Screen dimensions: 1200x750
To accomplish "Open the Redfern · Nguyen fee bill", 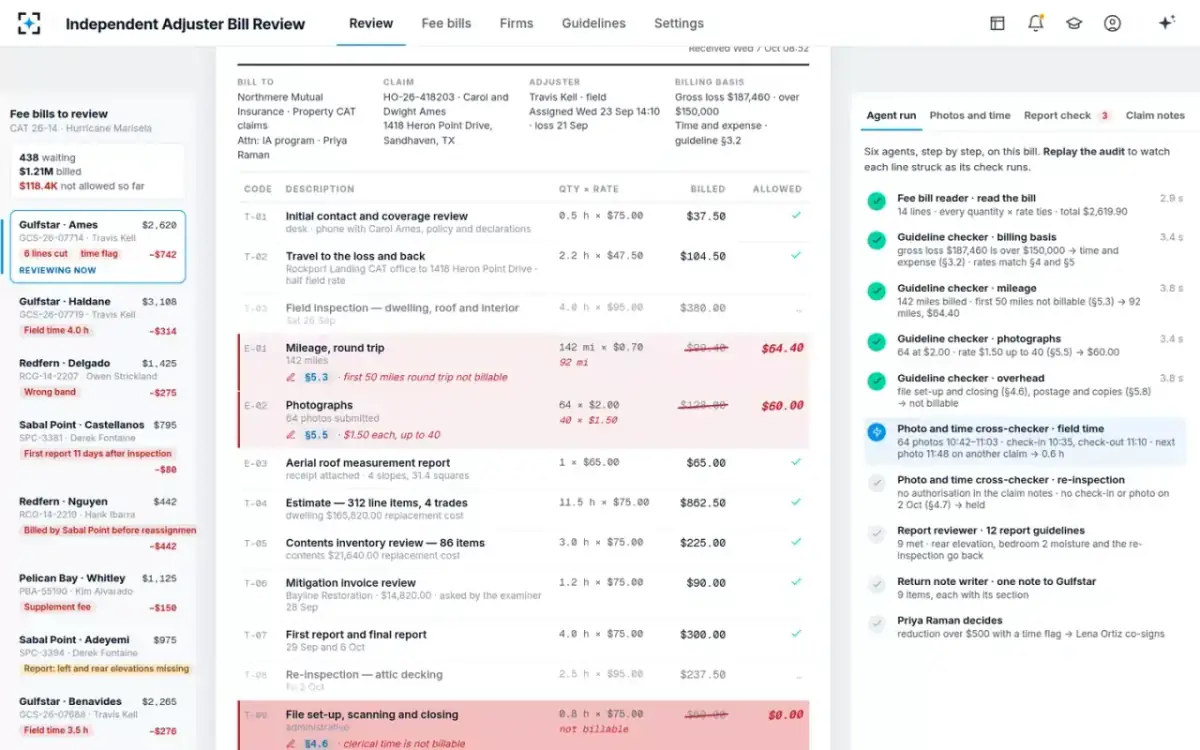I will (x=98, y=523).
